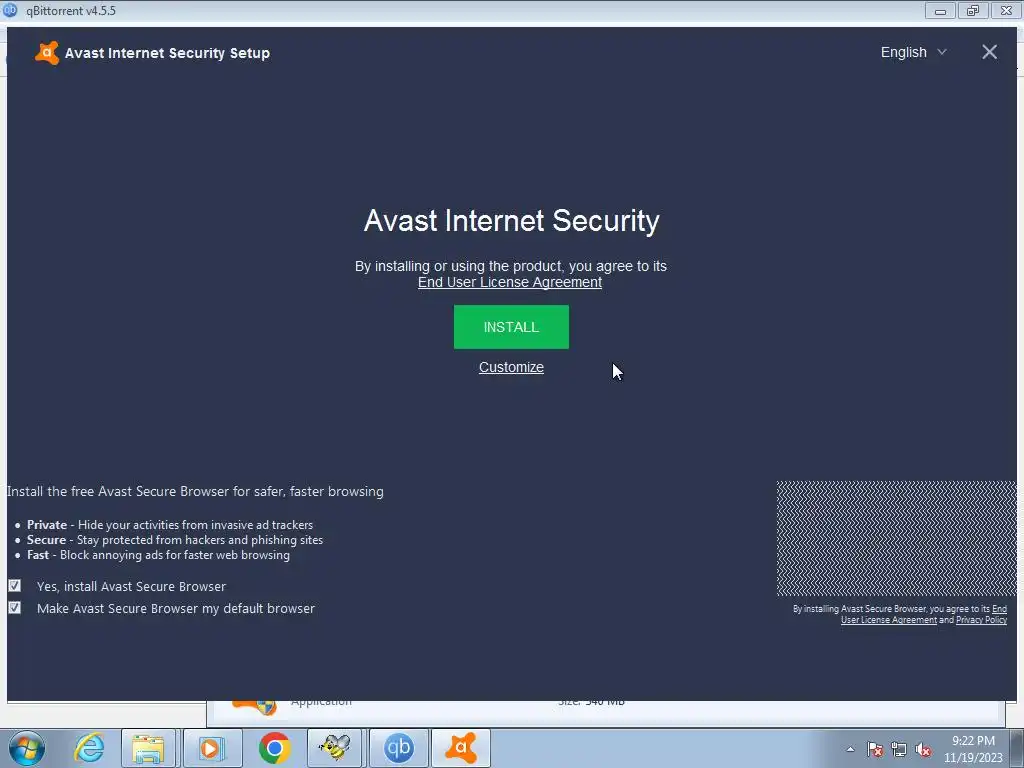Screen dimensions: 1024x768
Task: Launch Internet Explorer from the taskbar
Action: [89, 748]
